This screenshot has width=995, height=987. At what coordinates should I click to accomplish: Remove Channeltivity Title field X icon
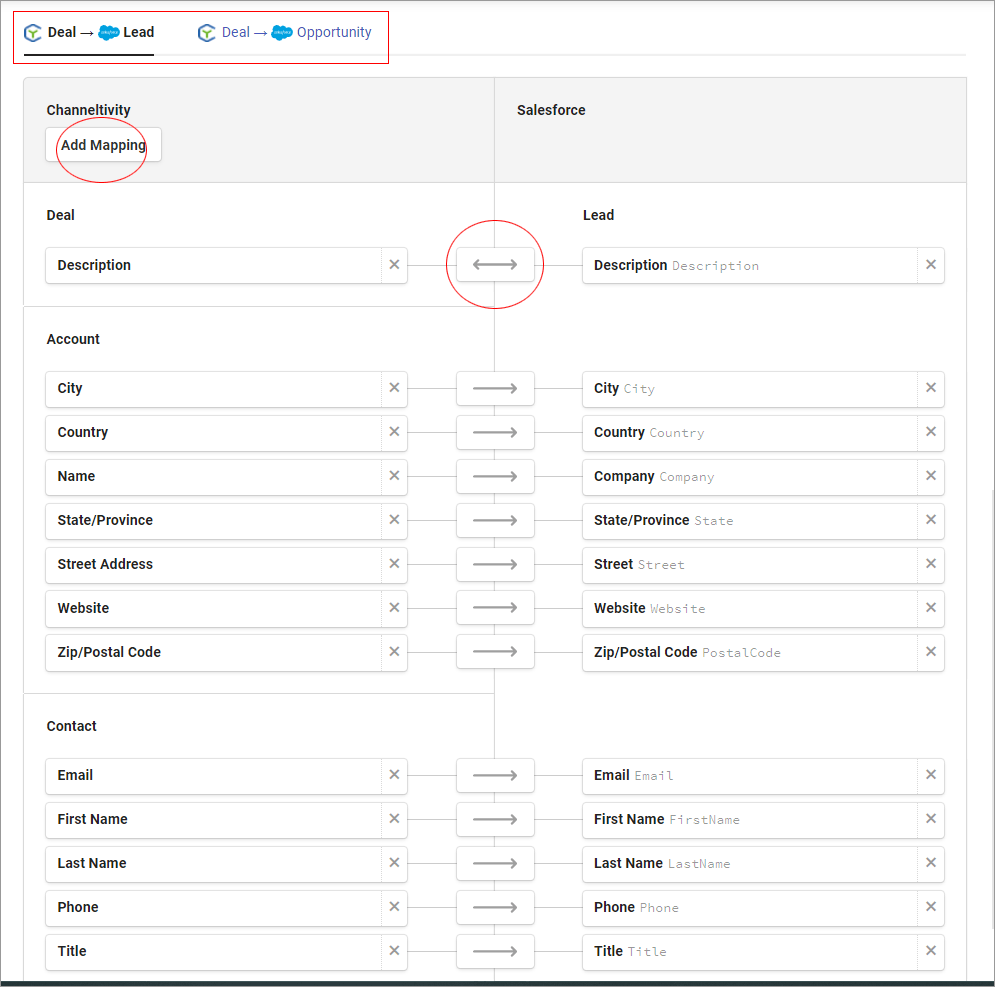click(x=394, y=950)
